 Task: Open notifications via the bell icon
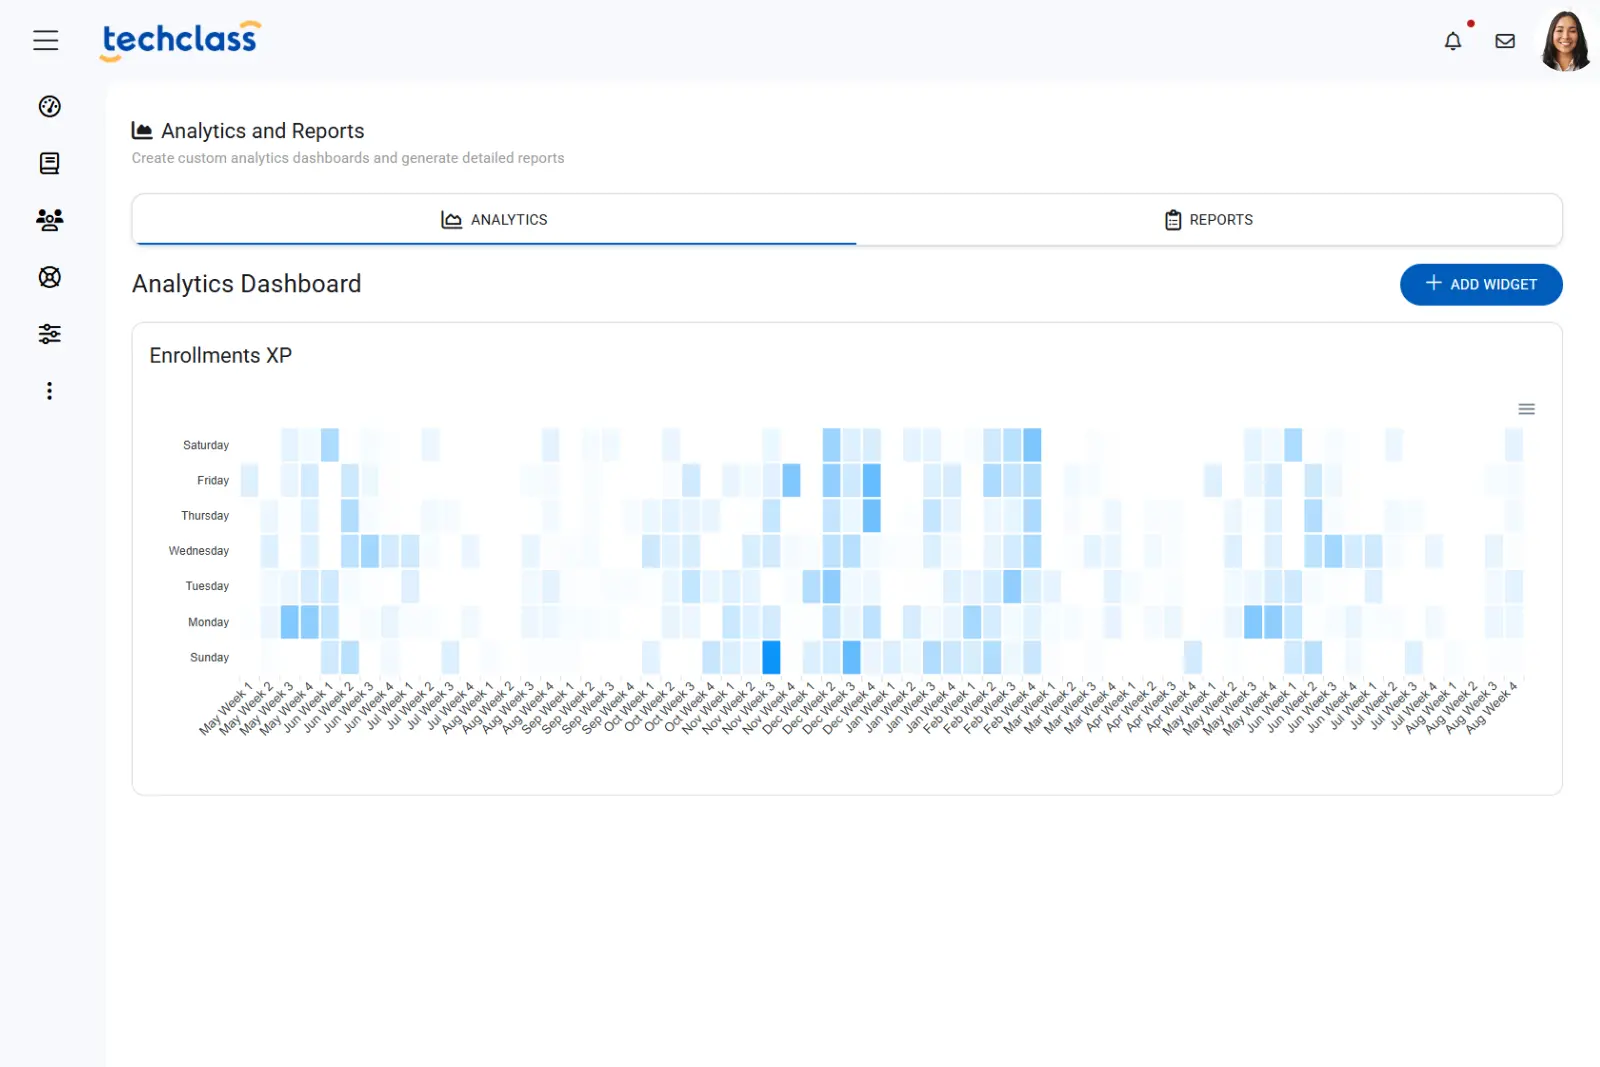1453,41
